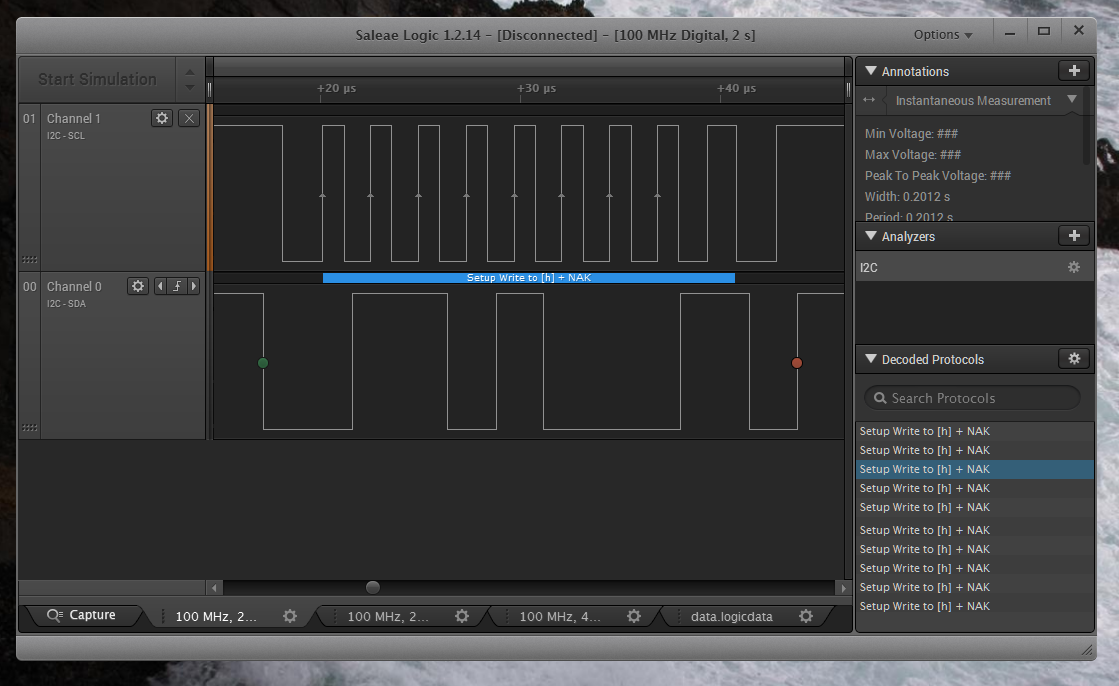Open the Options menu
The height and width of the screenshot is (686, 1119).
[943, 34]
